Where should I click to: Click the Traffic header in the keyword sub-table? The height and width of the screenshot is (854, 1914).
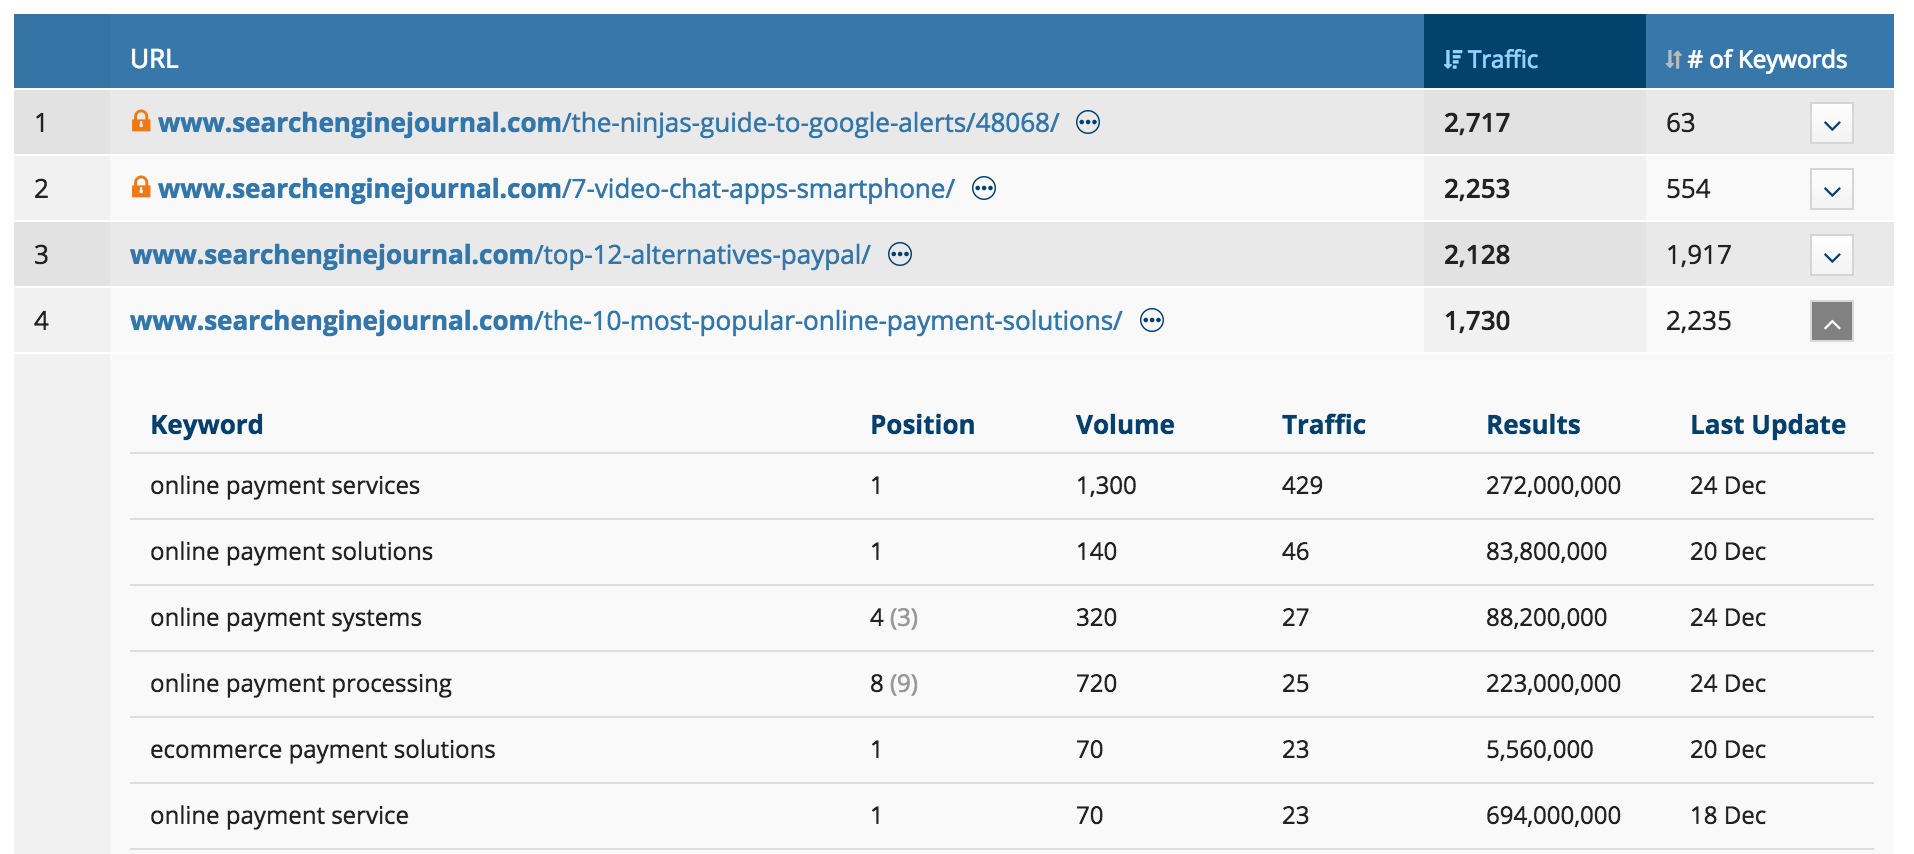click(1324, 425)
